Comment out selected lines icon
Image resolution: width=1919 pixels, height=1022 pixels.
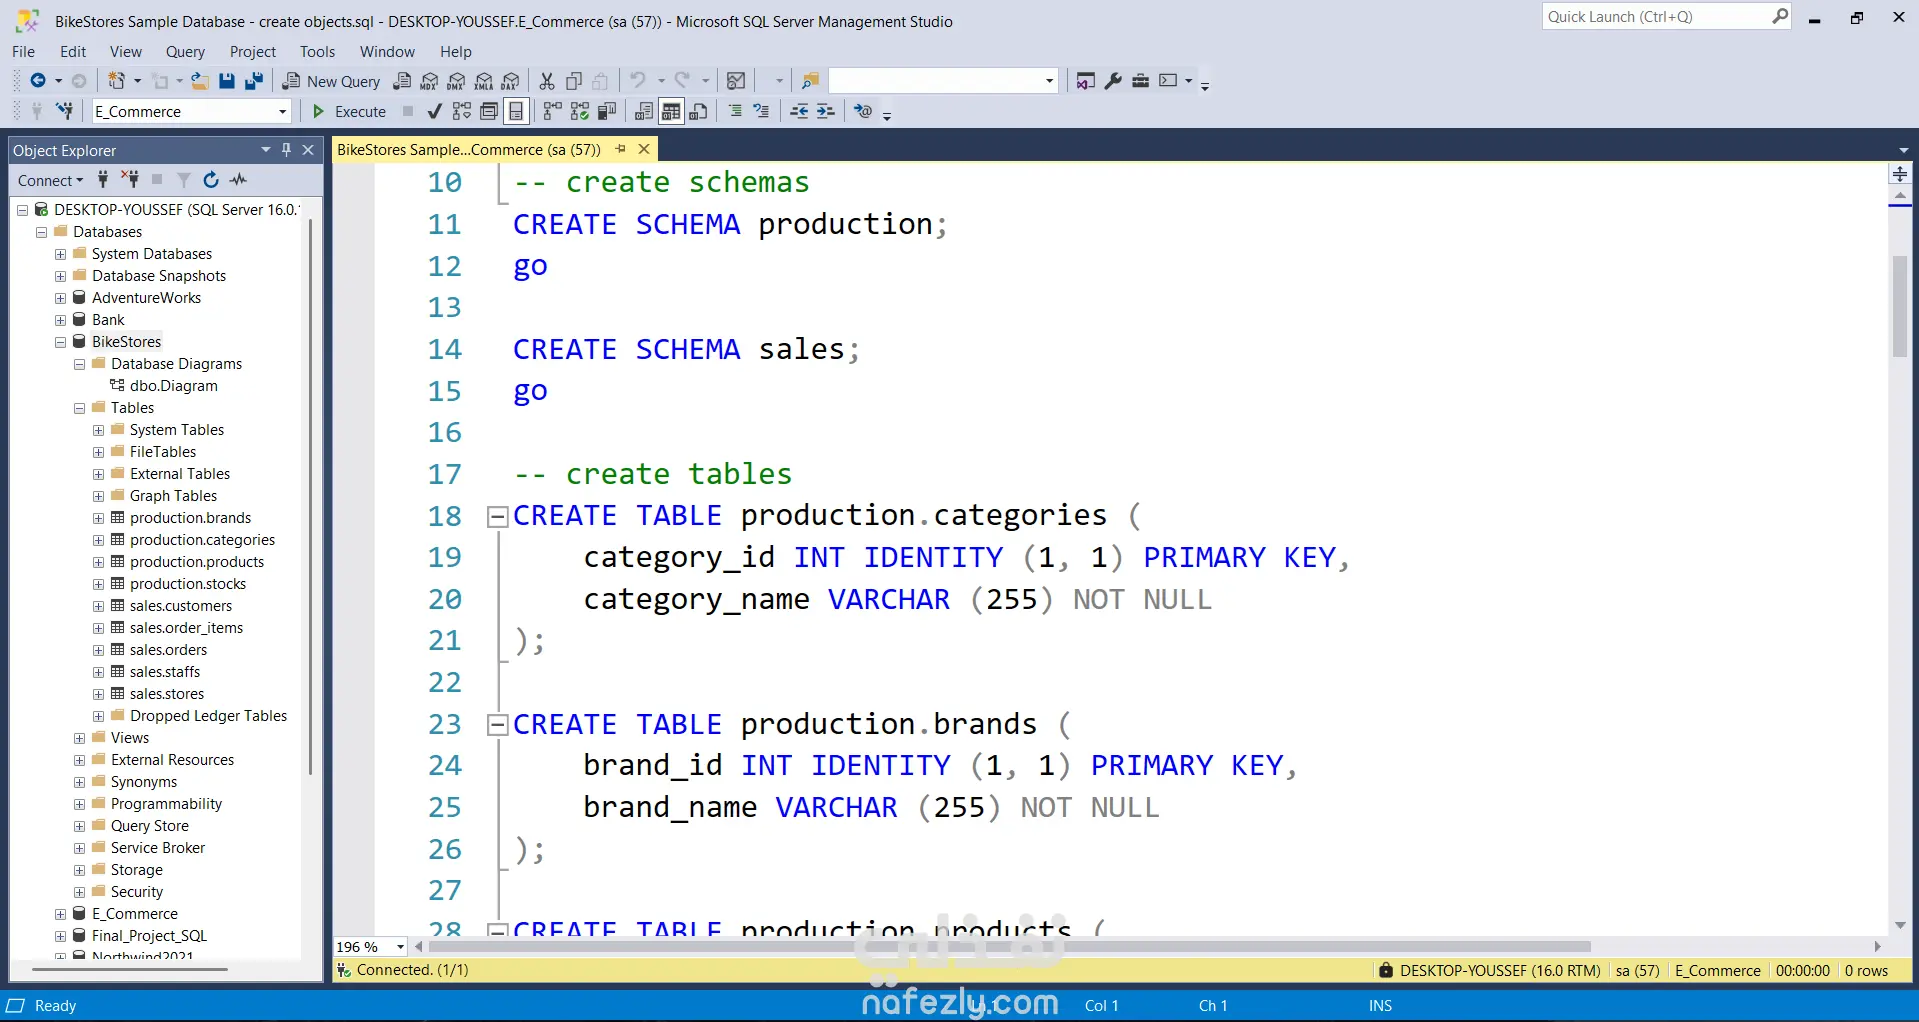tap(736, 111)
